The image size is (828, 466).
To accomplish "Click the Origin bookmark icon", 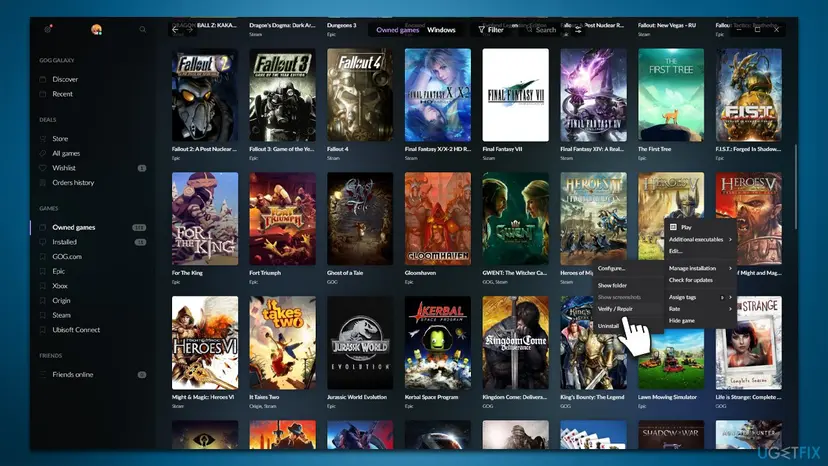I will pos(43,301).
